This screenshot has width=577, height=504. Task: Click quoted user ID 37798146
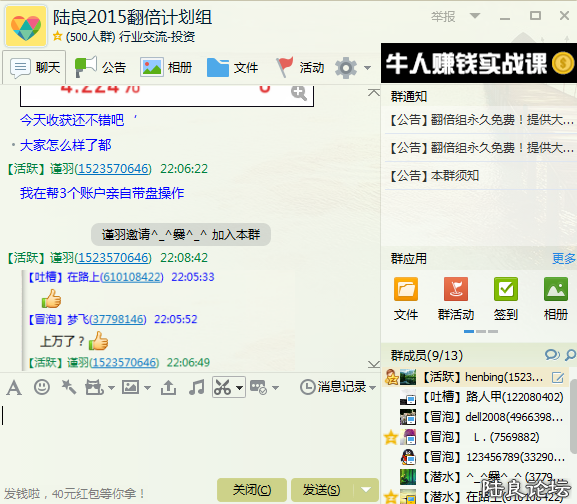[118, 319]
